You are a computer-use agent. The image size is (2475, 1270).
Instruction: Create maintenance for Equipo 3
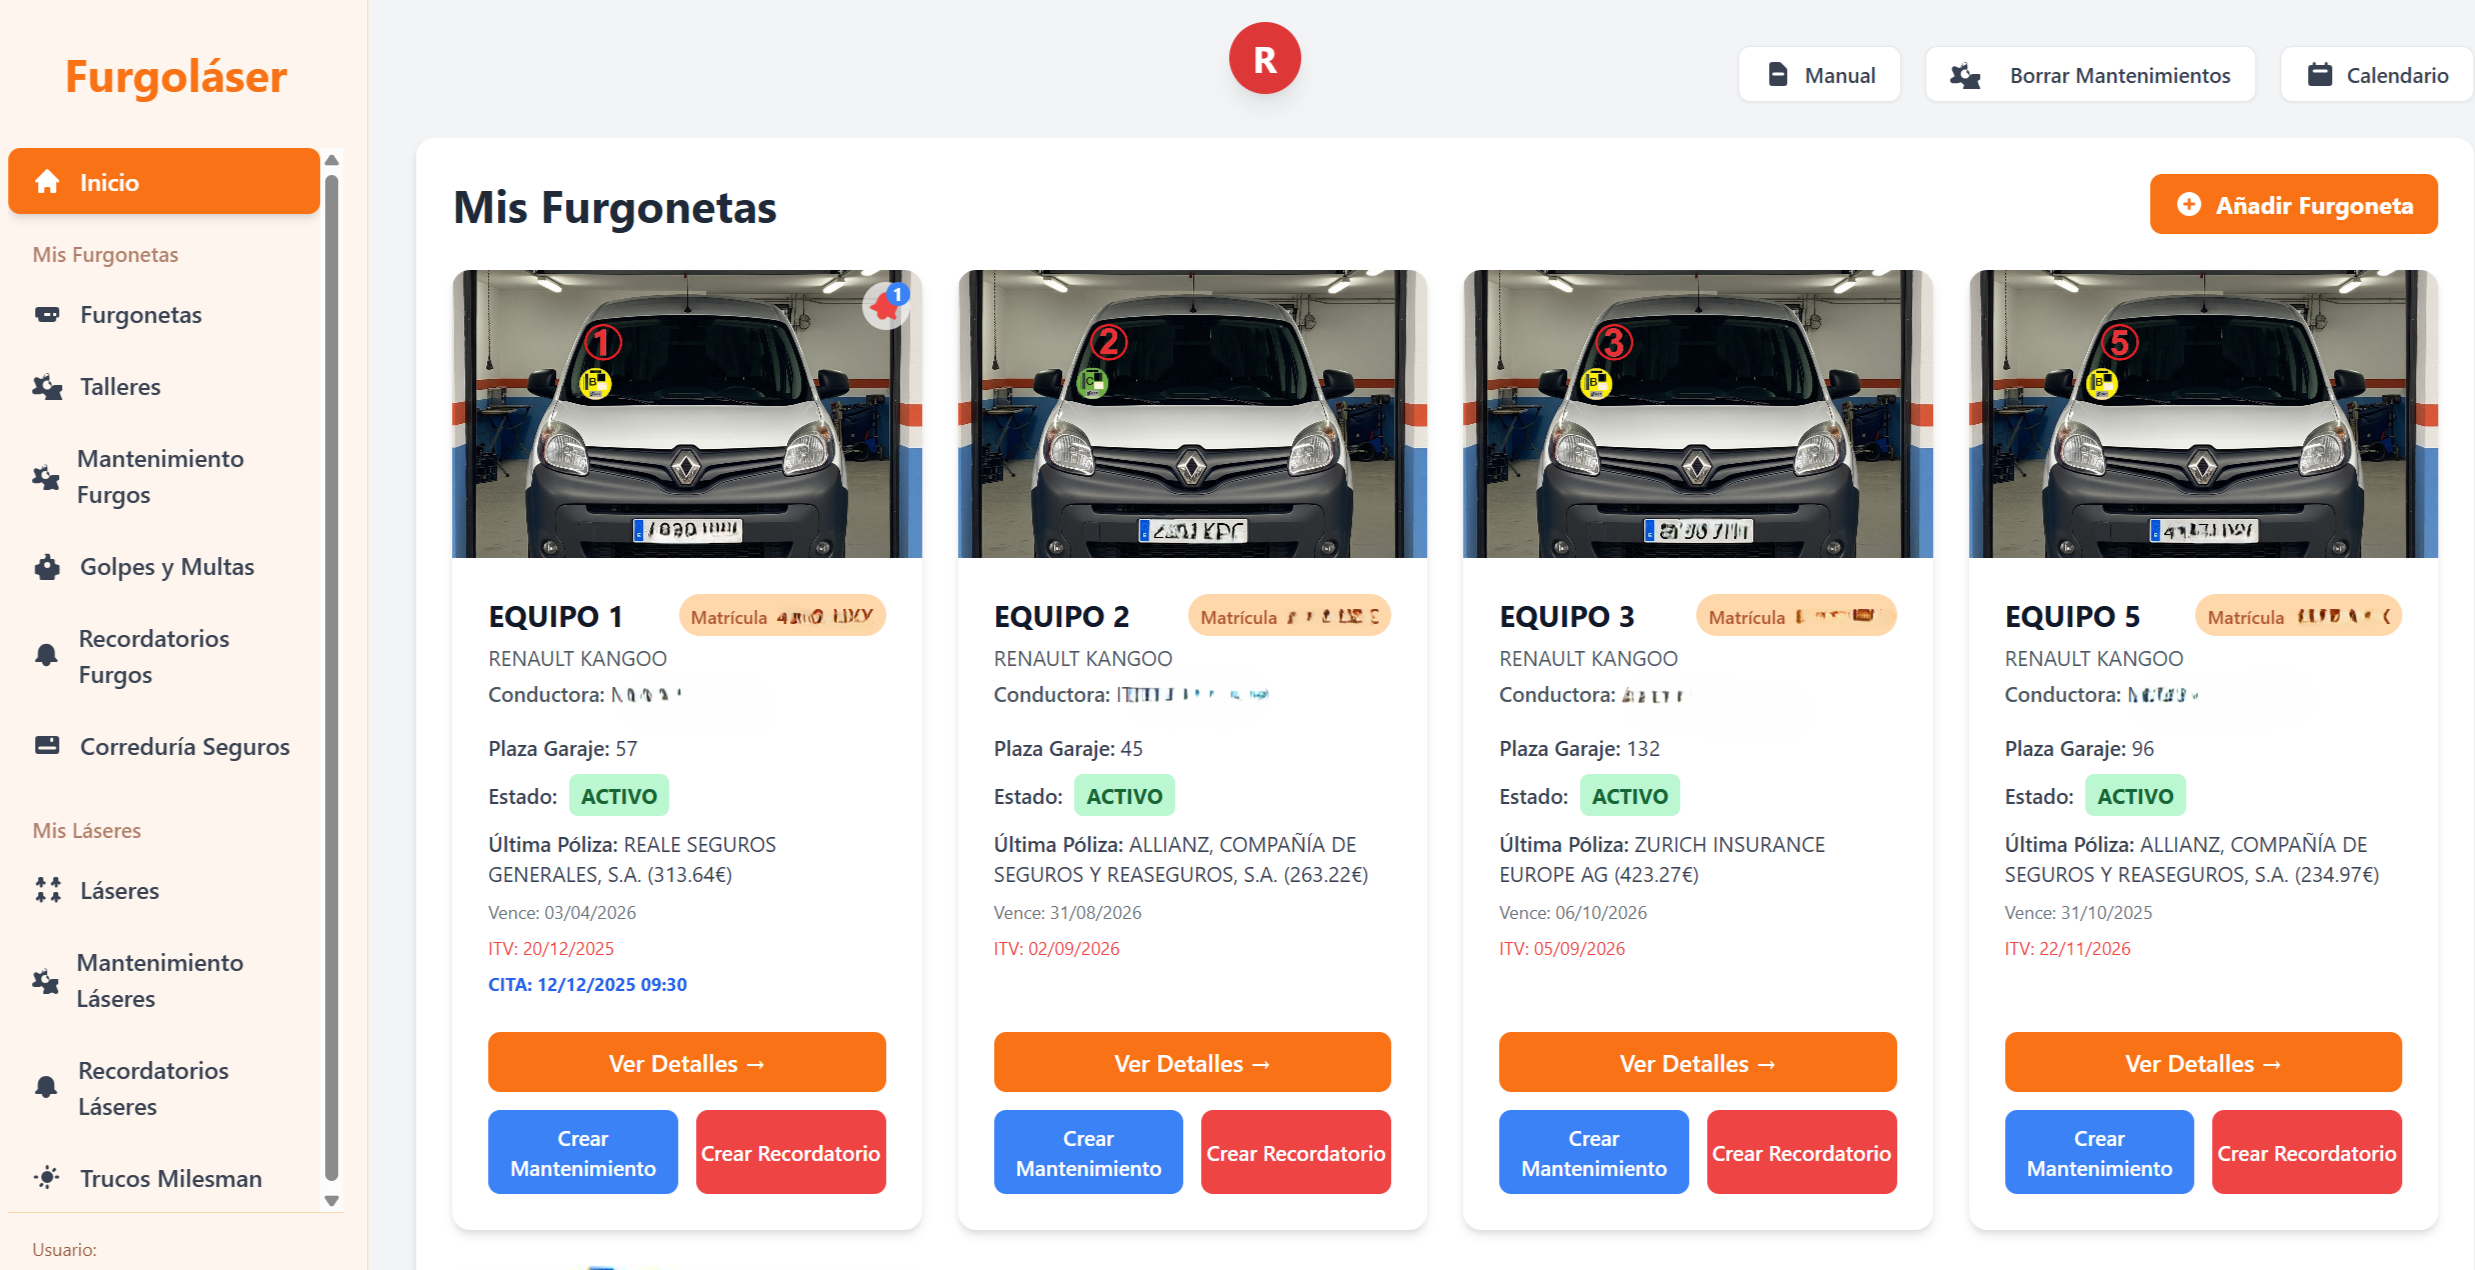point(1593,1153)
